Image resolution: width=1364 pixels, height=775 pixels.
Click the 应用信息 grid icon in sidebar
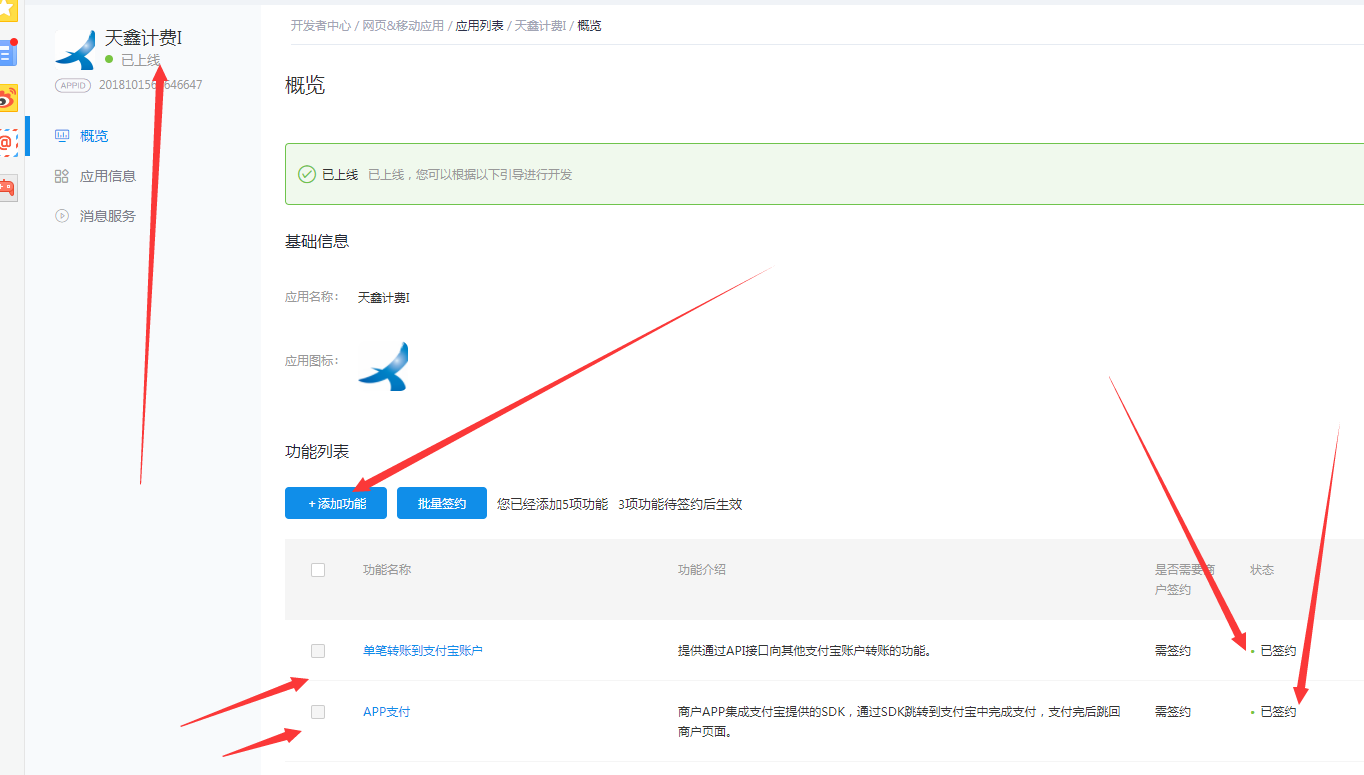tap(62, 176)
